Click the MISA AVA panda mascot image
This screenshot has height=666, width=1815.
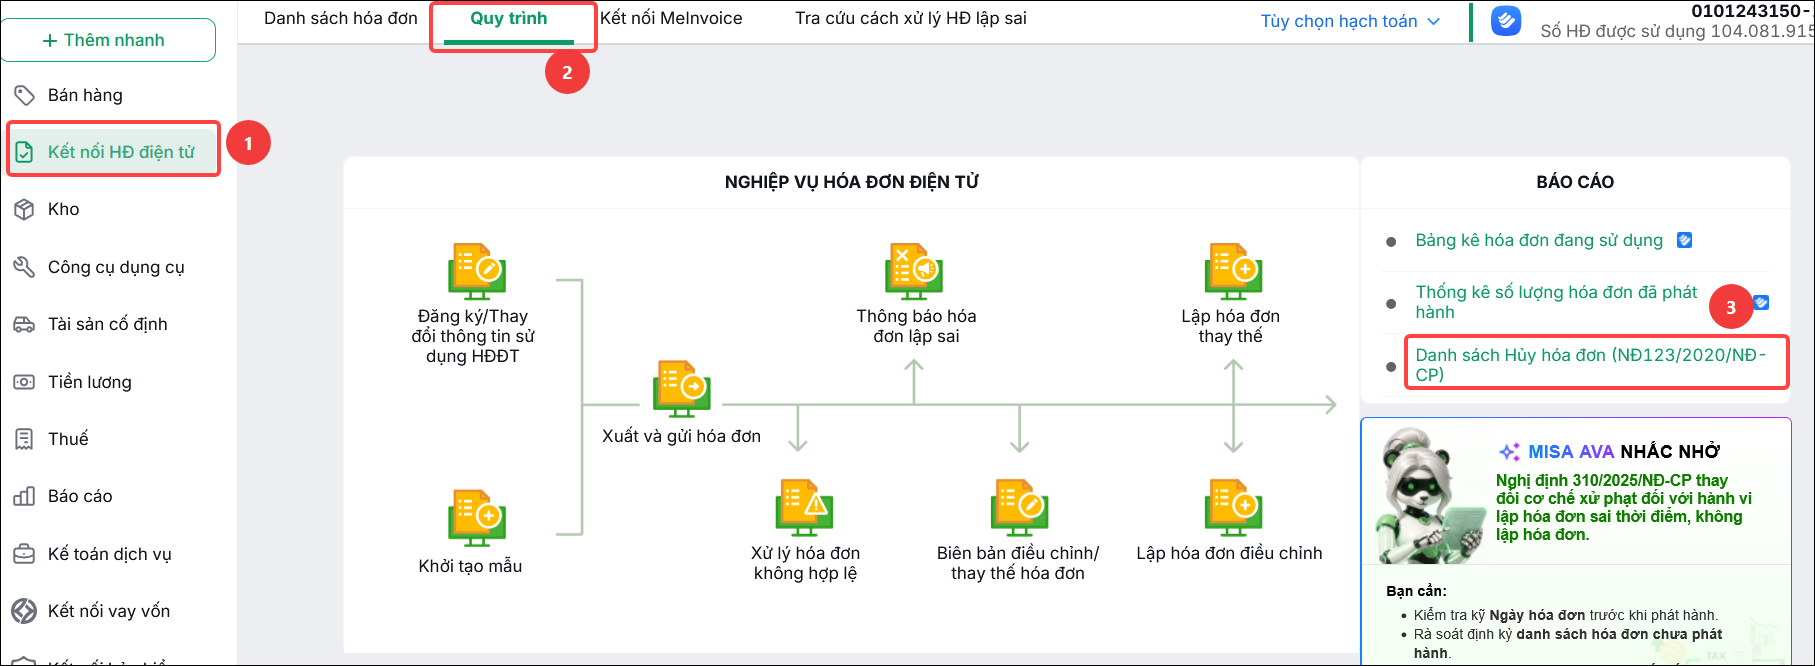(1430, 496)
